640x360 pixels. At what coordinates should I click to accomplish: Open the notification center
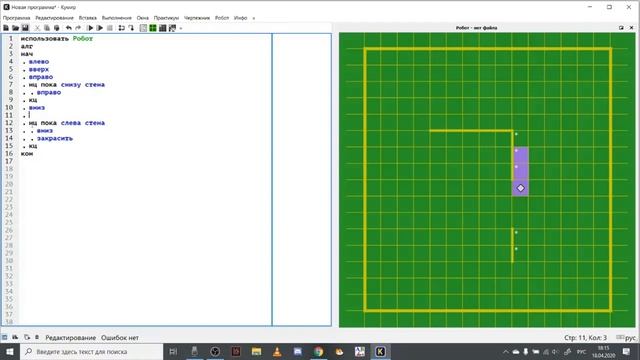pyautogui.click(x=626, y=351)
